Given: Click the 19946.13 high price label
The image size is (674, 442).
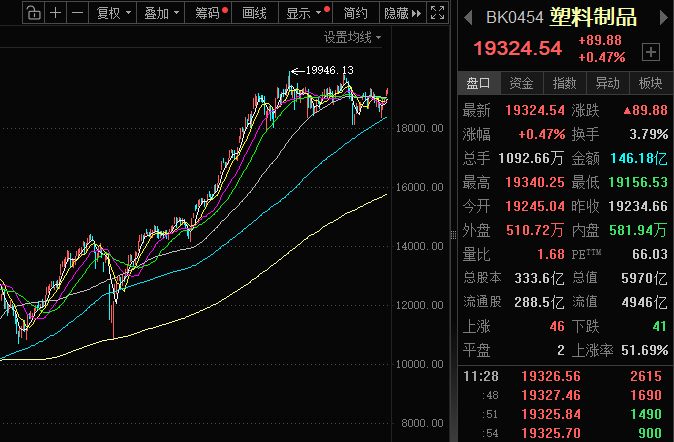Looking at the screenshot, I should pos(330,70).
